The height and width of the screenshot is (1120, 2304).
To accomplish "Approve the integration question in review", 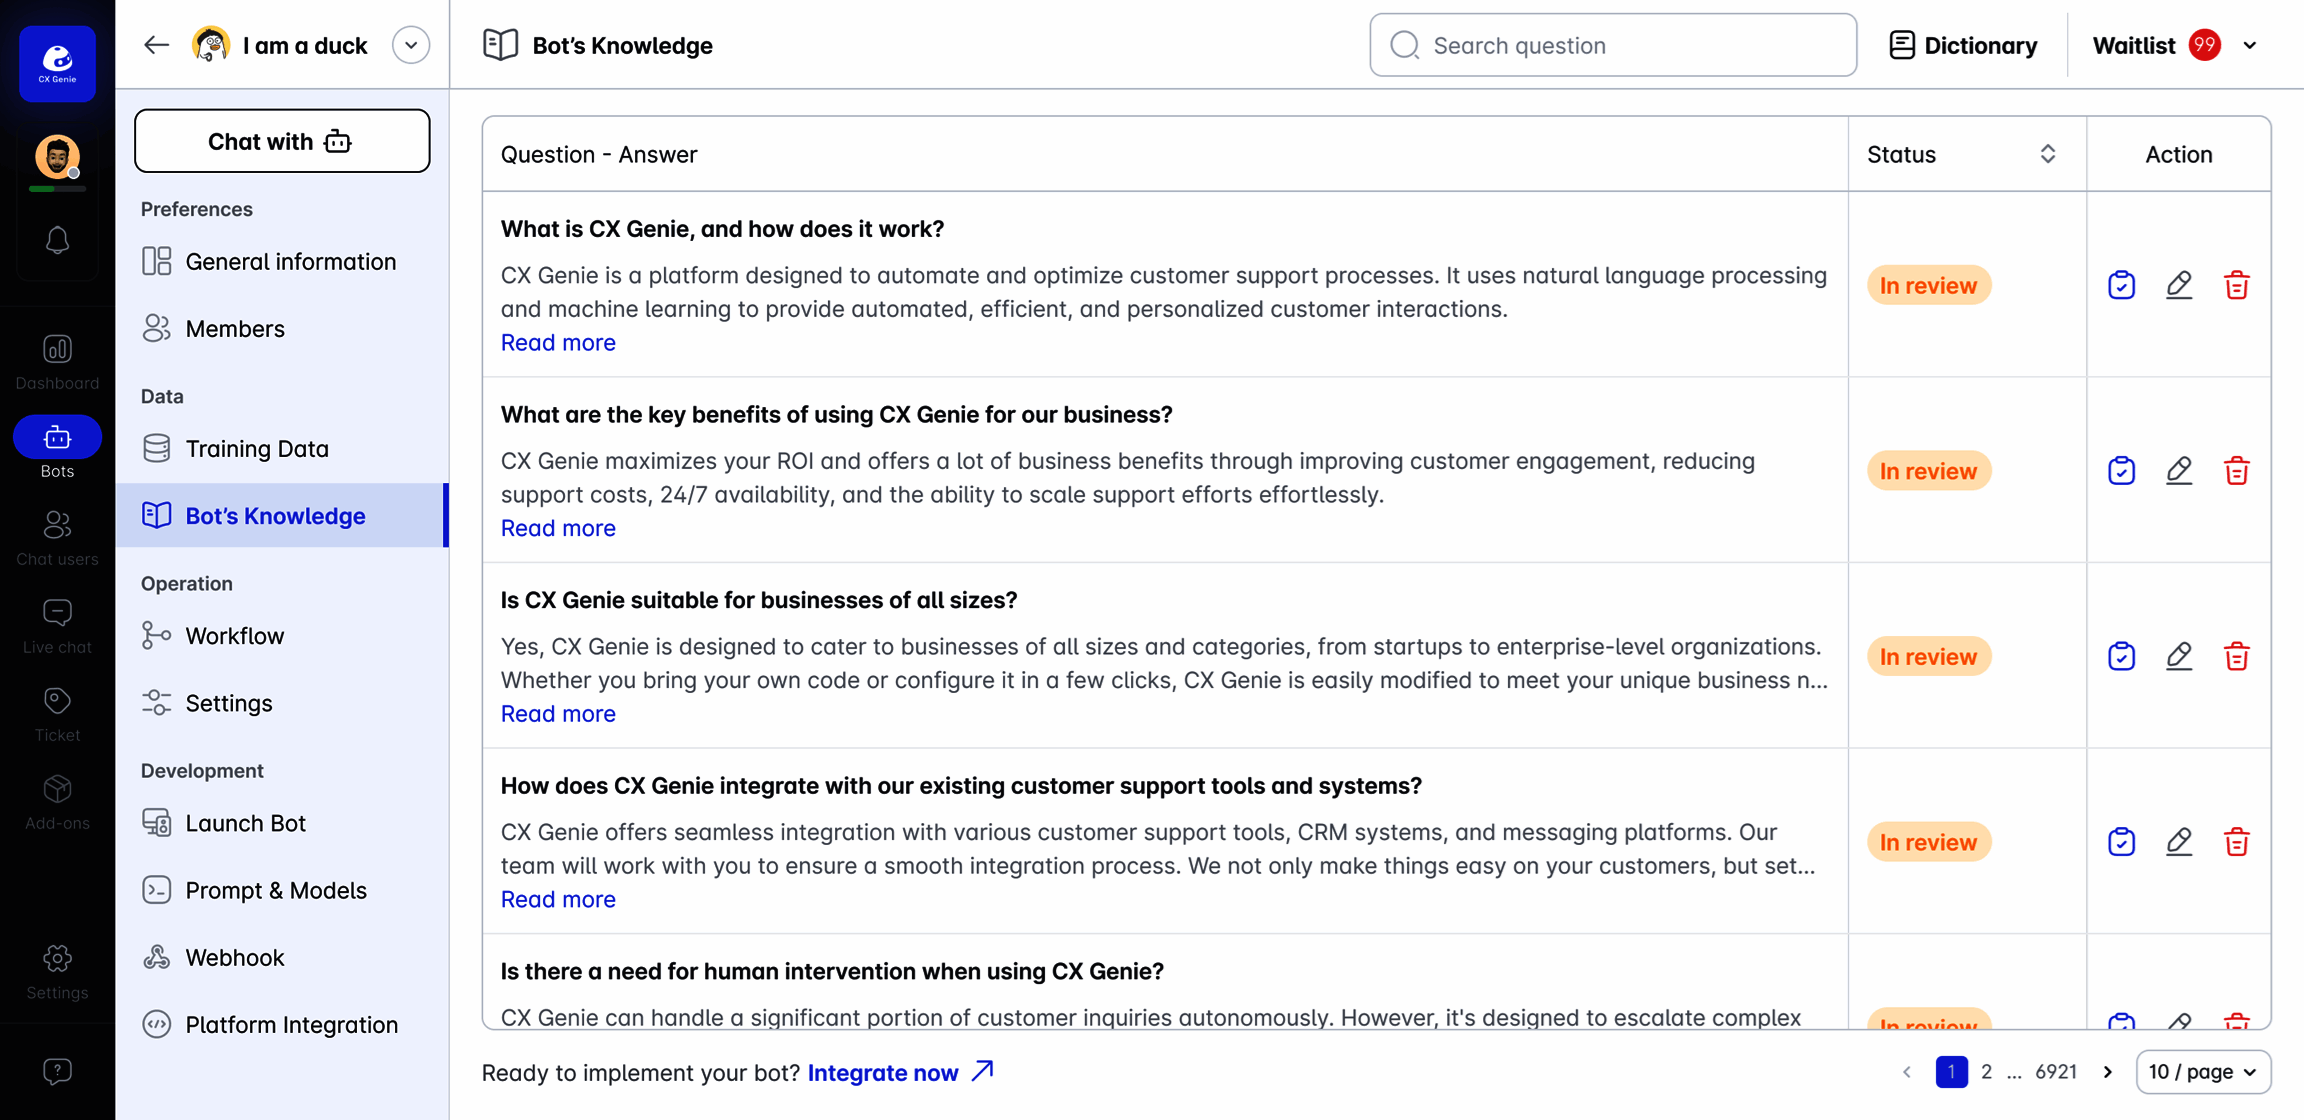I will tap(2121, 842).
